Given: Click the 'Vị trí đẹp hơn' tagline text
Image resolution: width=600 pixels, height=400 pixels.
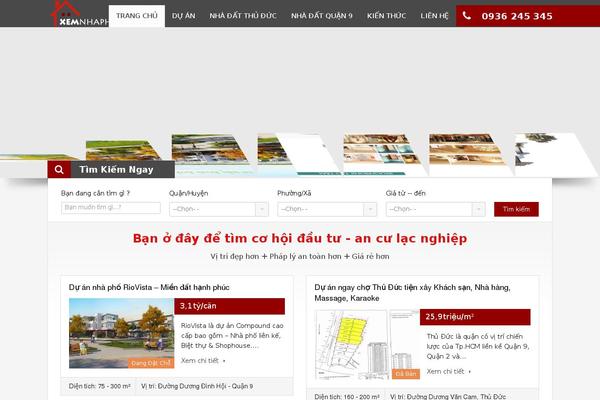Looking at the screenshot, I should [x=300, y=256].
